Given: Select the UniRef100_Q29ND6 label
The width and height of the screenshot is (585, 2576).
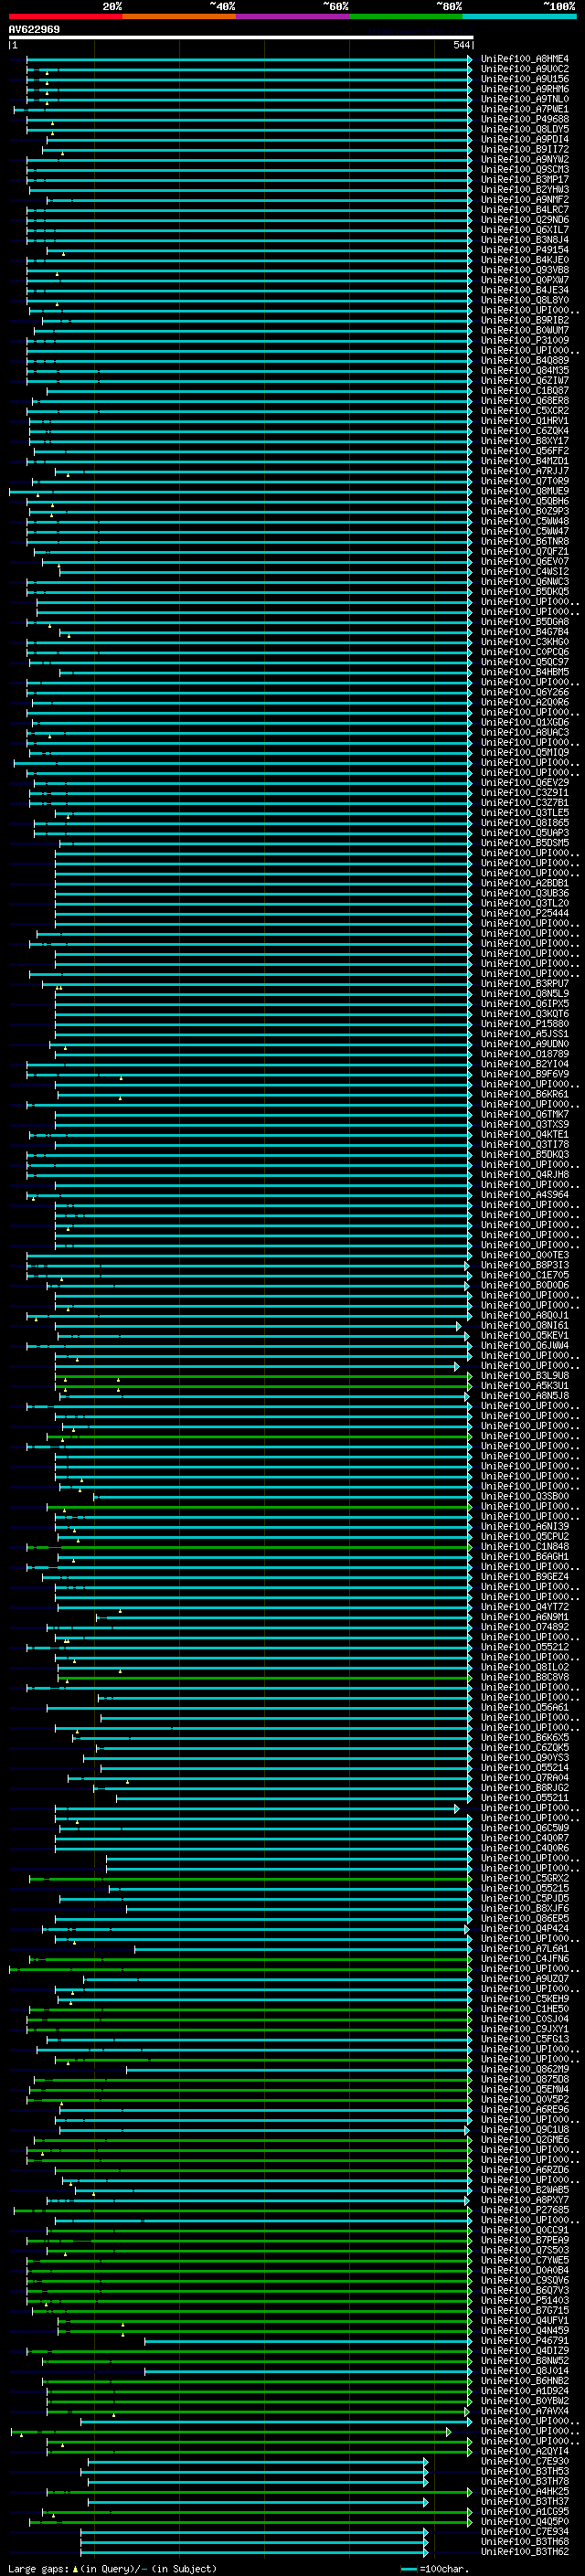Looking at the screenshot, I should tap(525, 220).
